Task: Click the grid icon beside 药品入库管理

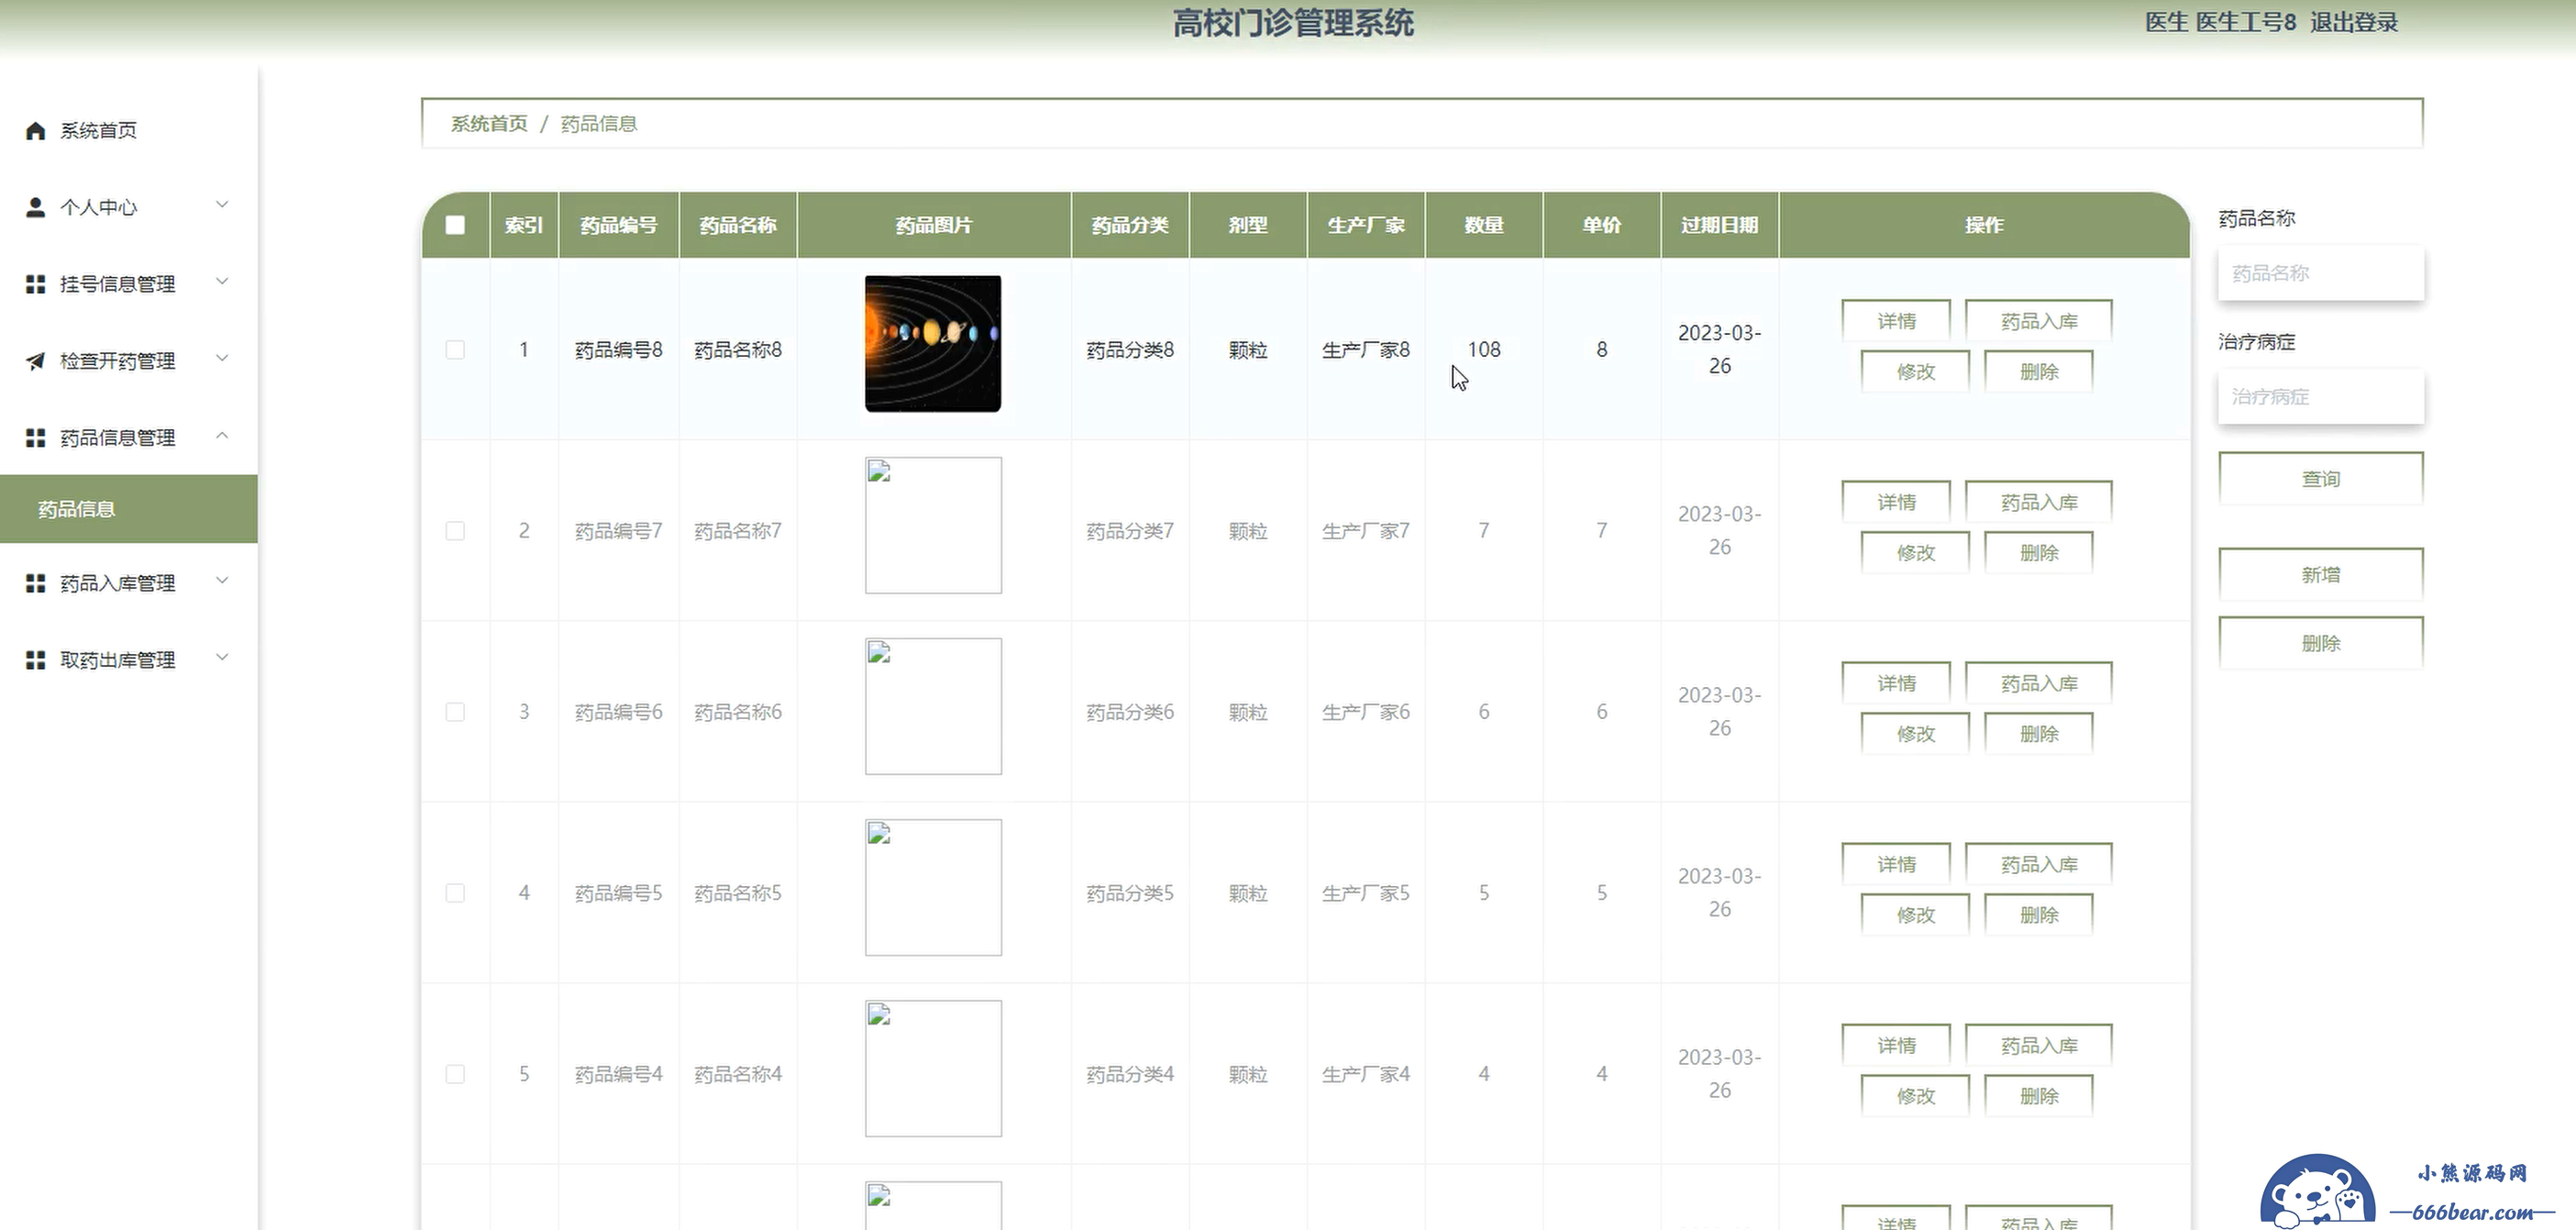Action: pyautogui.click(x=35, y=583)
